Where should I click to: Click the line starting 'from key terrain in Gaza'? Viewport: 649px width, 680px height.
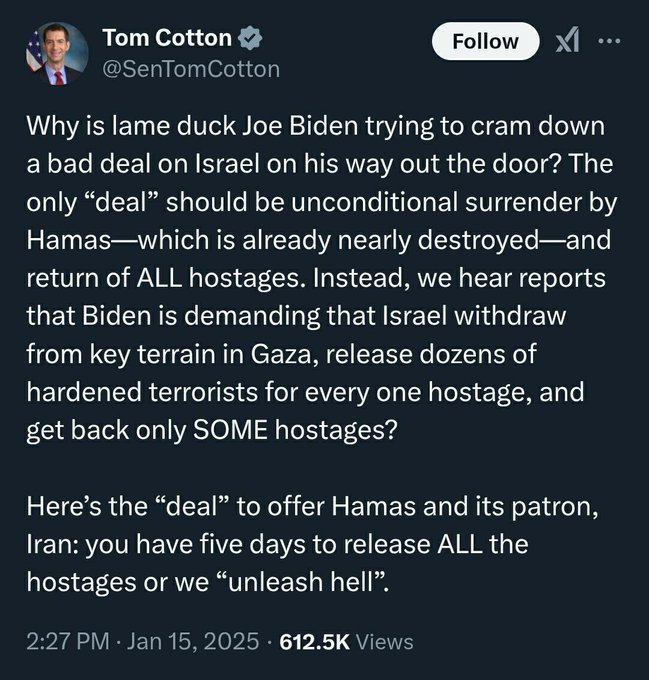[281, 354]
